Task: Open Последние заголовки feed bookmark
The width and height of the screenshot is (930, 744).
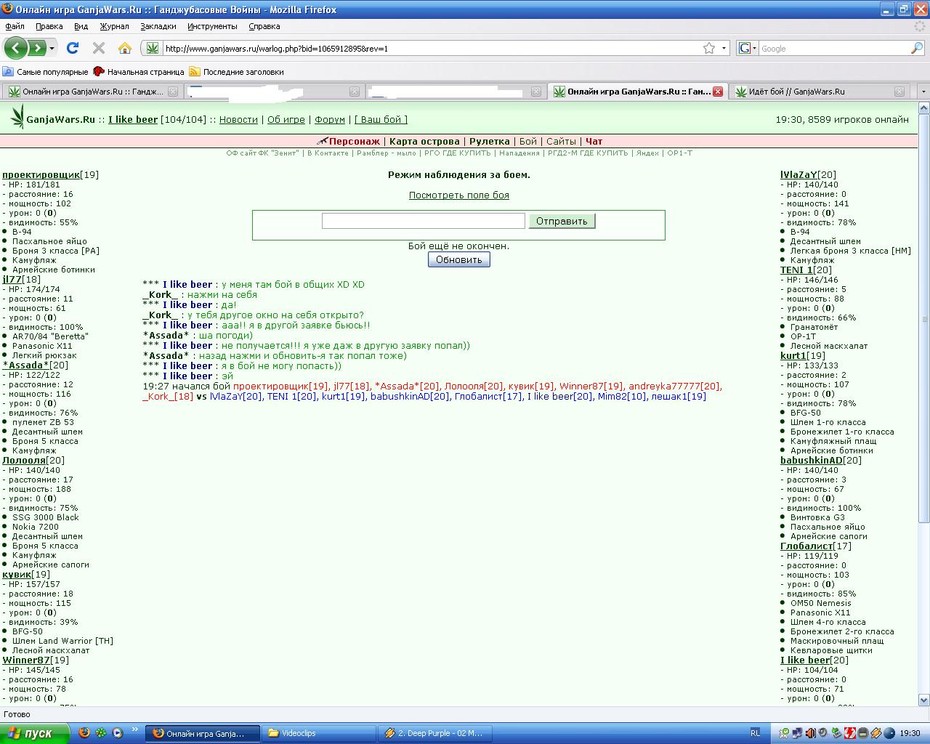Action: (x=237, y=72)
